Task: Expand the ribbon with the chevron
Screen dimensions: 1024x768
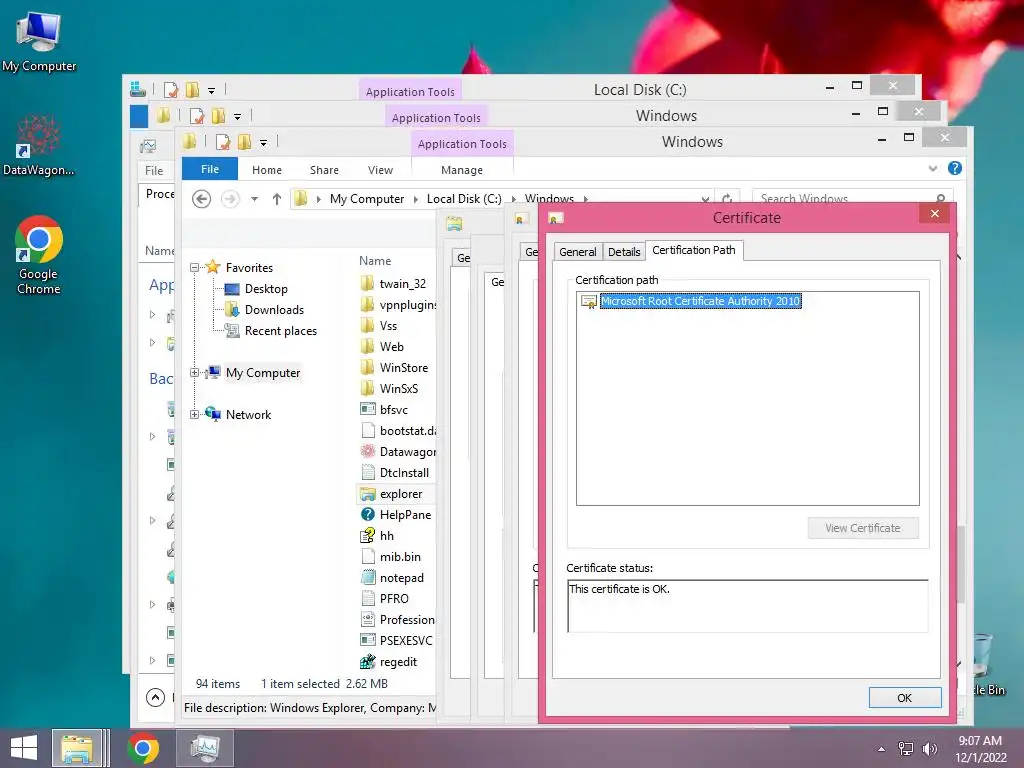Action: (933, 168)
